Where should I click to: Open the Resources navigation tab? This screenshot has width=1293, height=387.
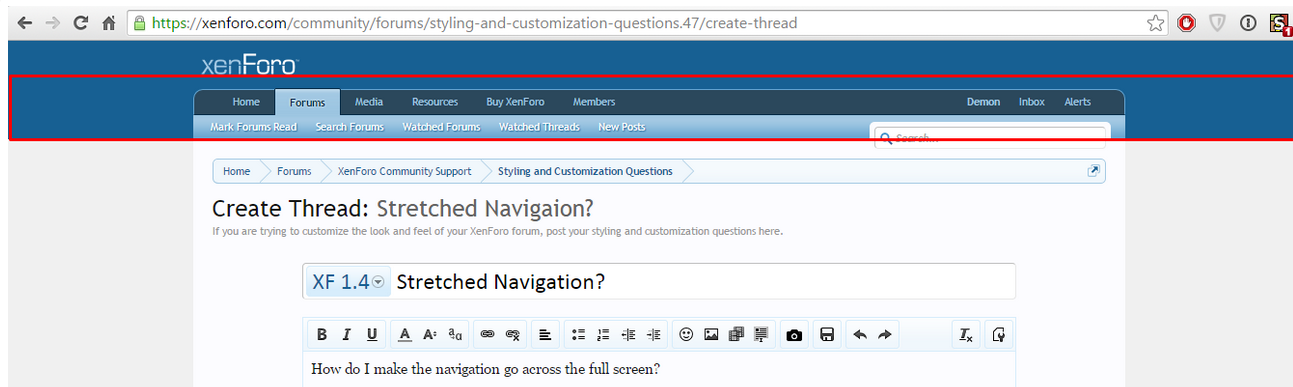coord(435,102)
